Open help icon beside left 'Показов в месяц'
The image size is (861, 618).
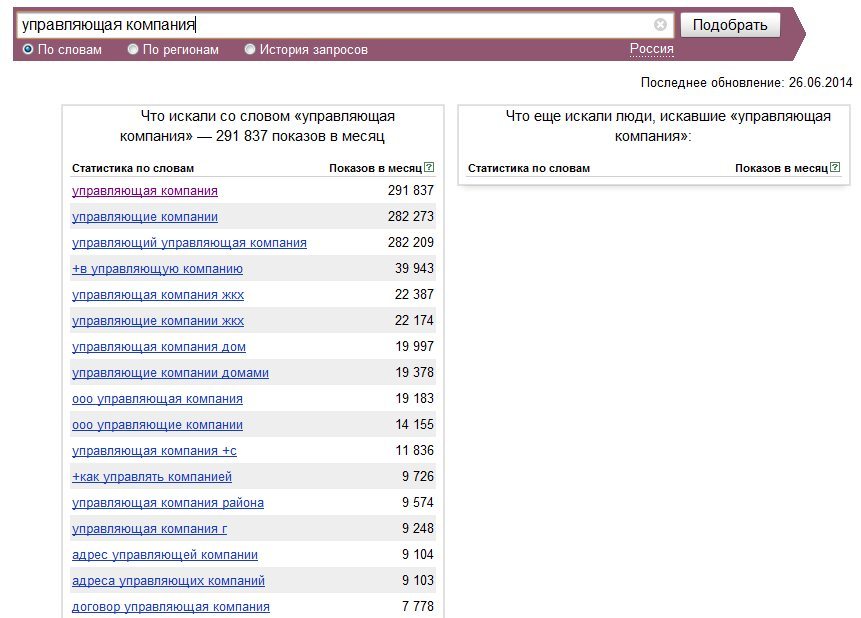tap(429, 167)
